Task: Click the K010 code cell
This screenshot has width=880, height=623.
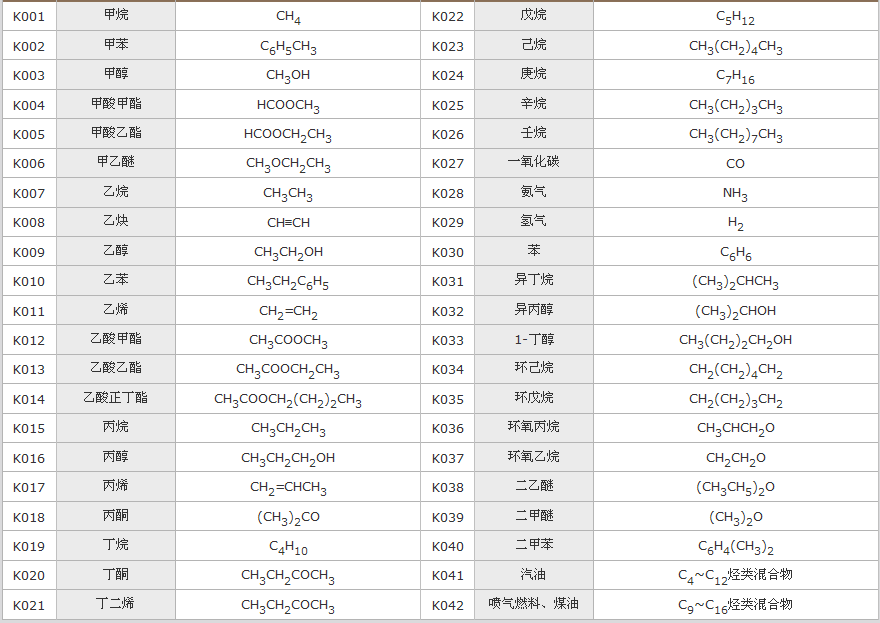Action: pyautogui.click(x=29, y=282)
